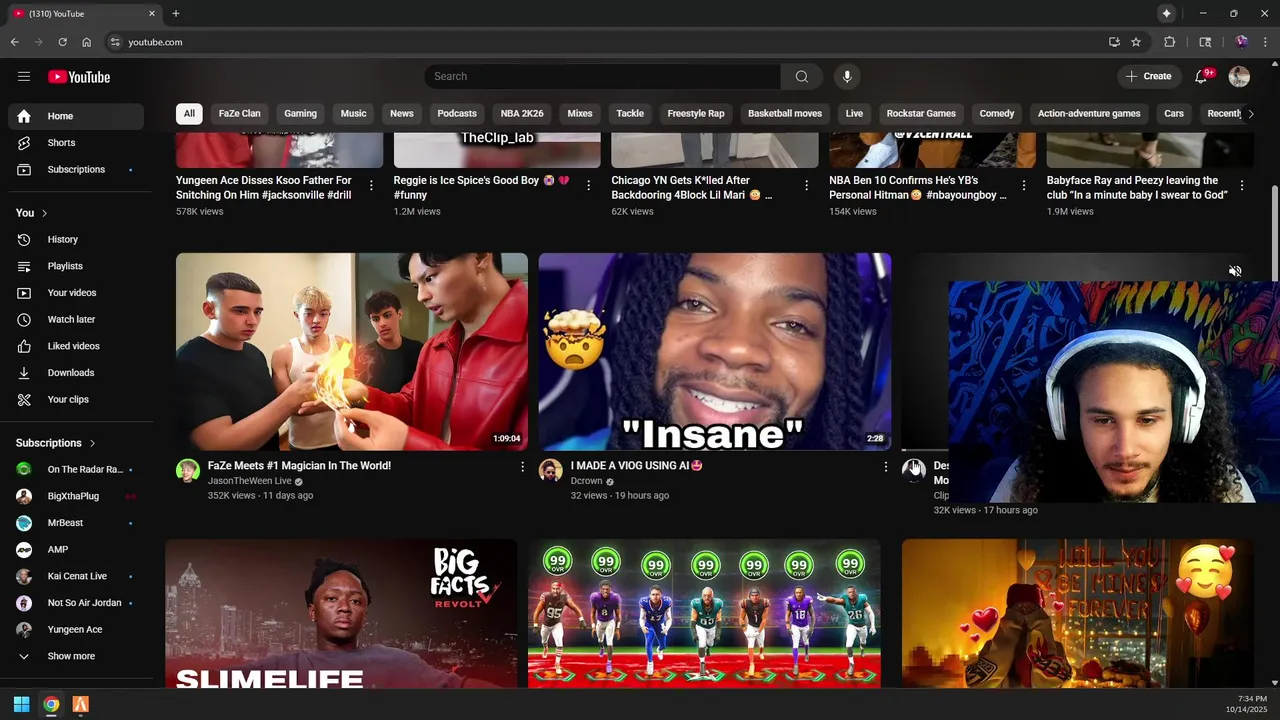The width and height of the screenshot is (1280, 720).
Task: Click the address bar youtube.com
Action: 155,42
